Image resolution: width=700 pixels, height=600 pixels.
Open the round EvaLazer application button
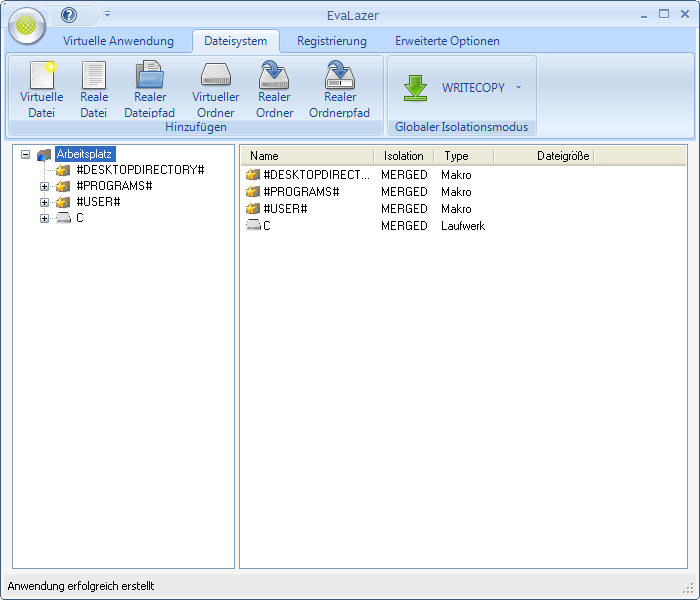[x=27, y=26]
